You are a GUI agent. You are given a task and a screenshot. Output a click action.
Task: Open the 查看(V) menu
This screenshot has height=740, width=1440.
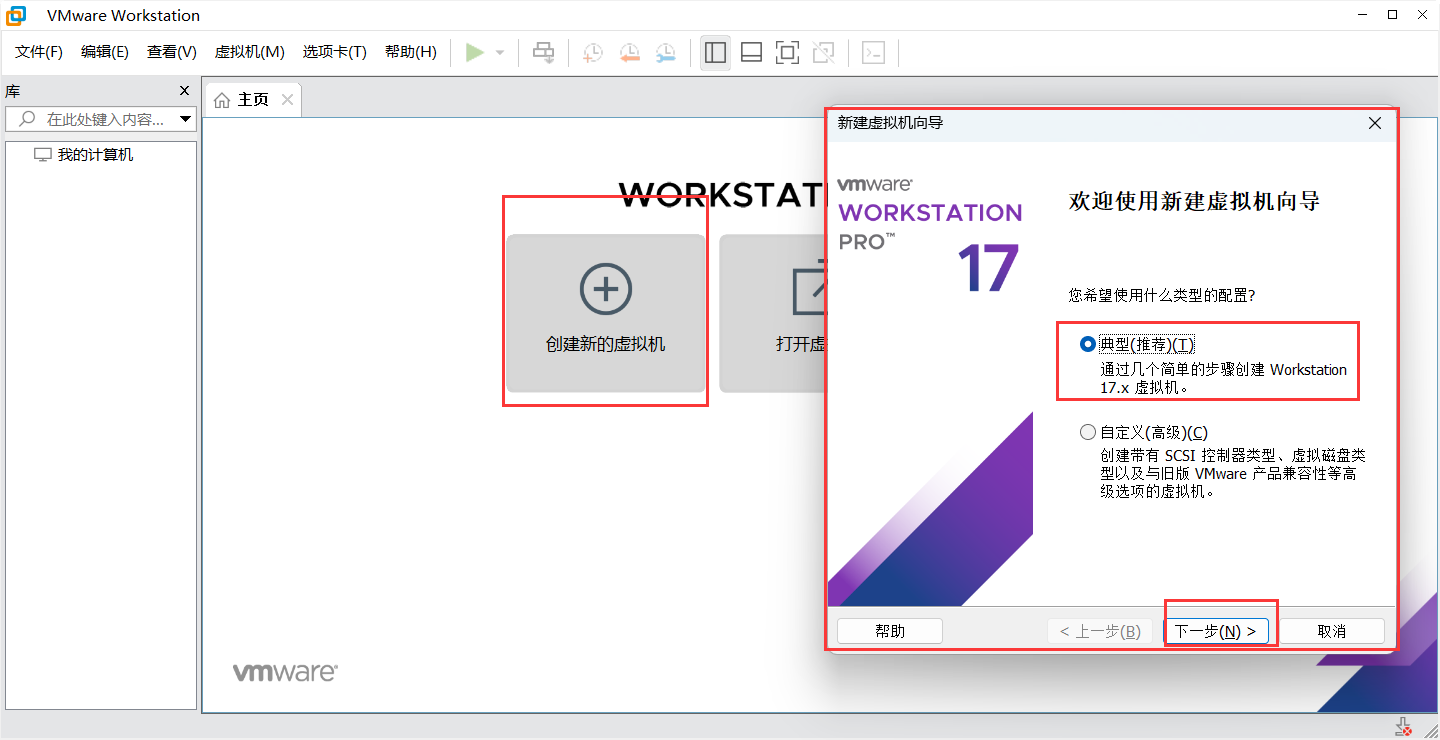[172, 52]
